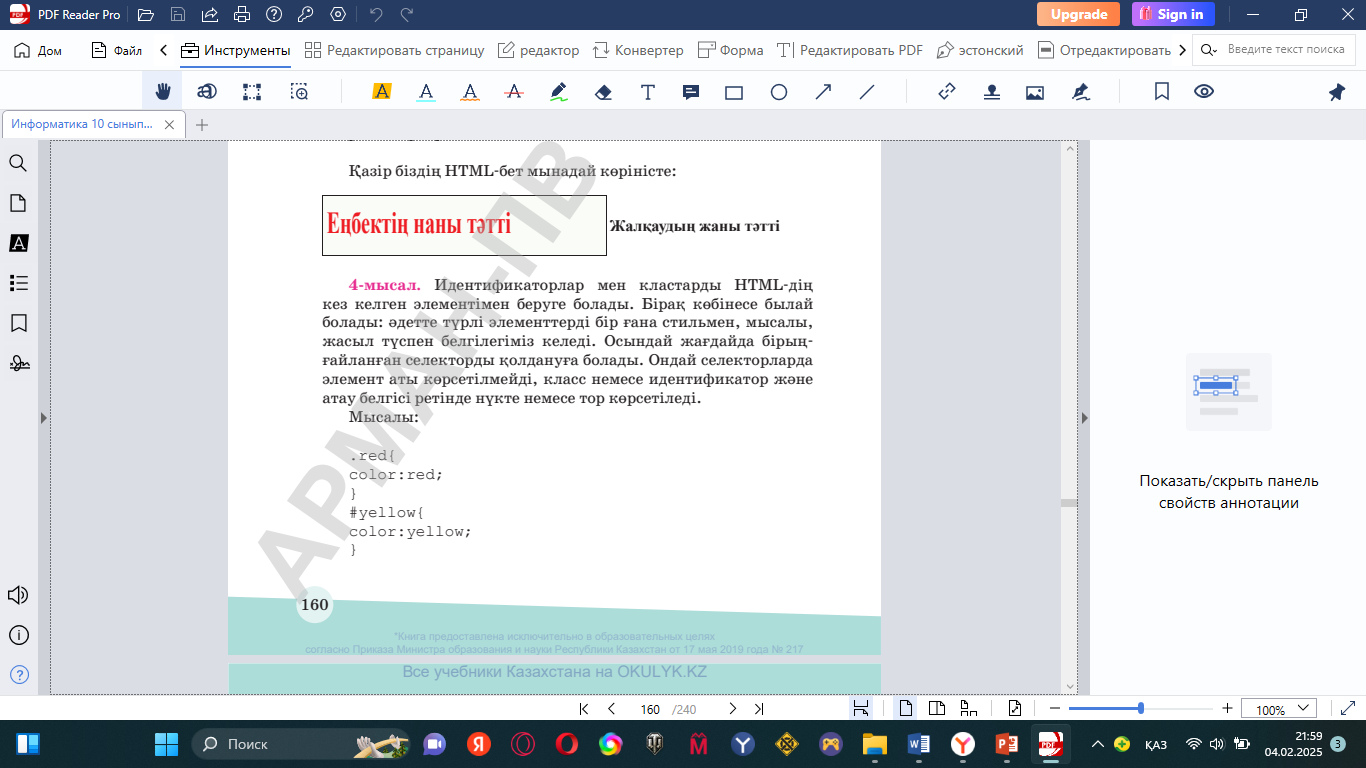Open the Bookmarks panel in left sidebar
1366x768 pixels.
tap(18, 323)
